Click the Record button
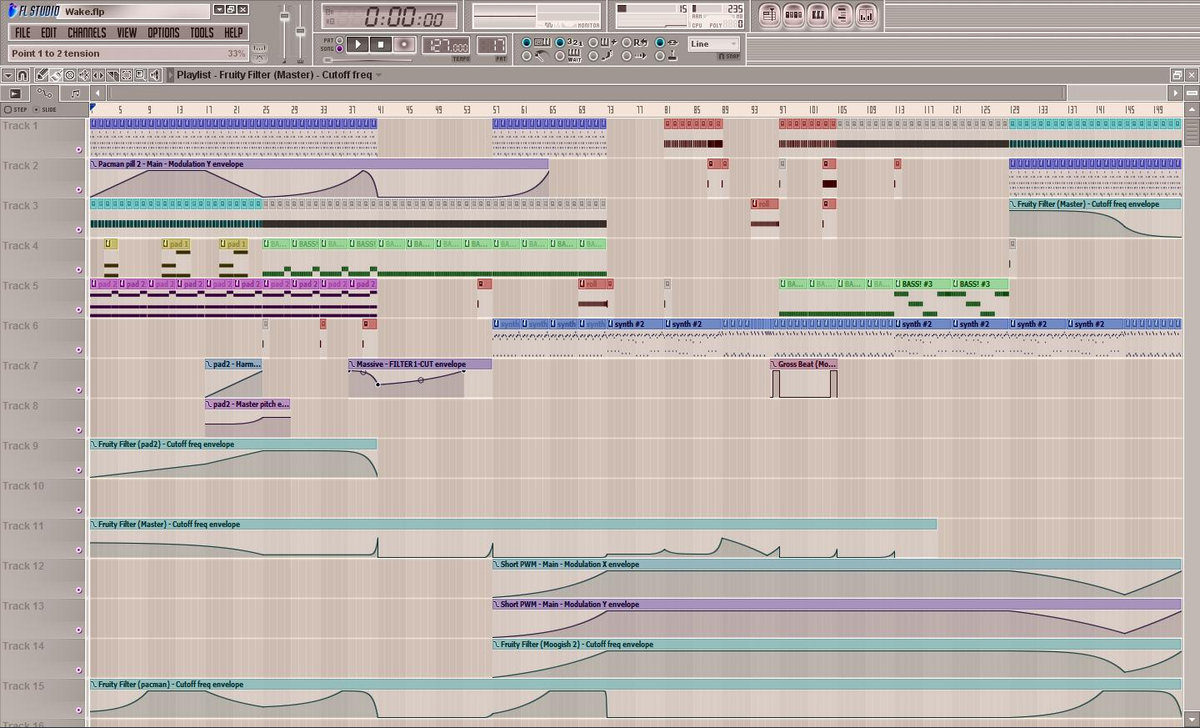 click(x=404, y=45)
